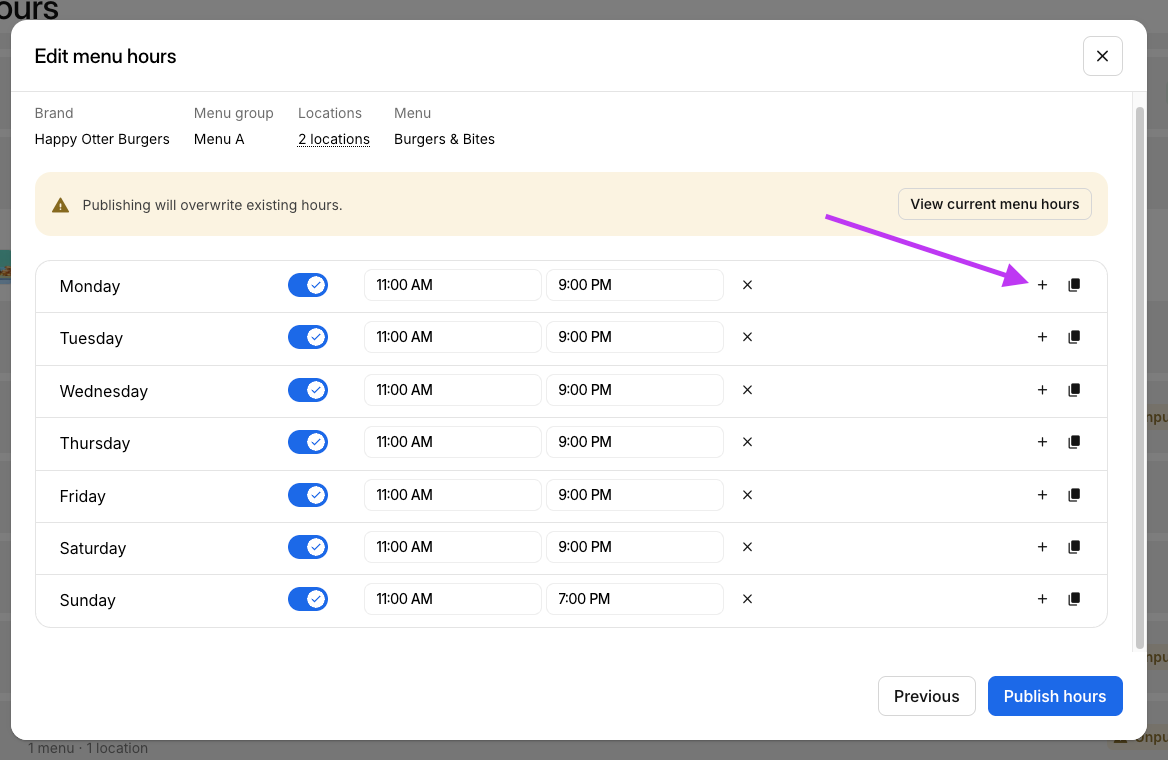
Task: Remove the Tuesday time range
Action: pos(747,337)
